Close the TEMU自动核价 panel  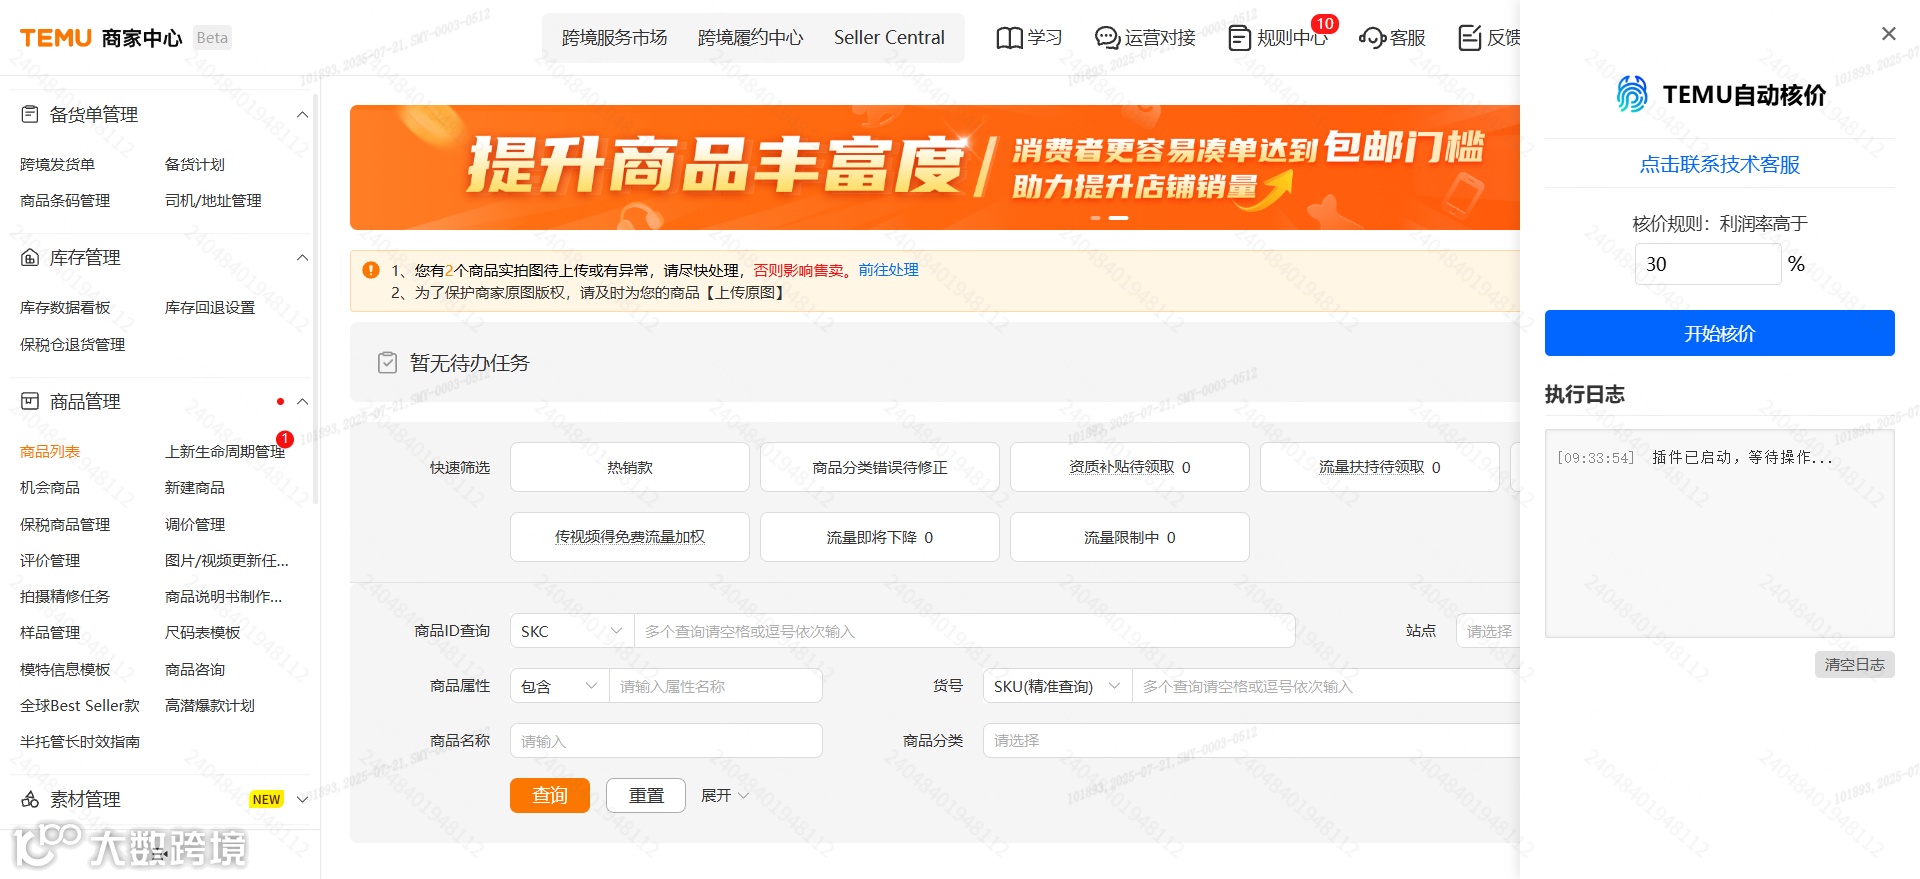click(x=1889, y=34)
